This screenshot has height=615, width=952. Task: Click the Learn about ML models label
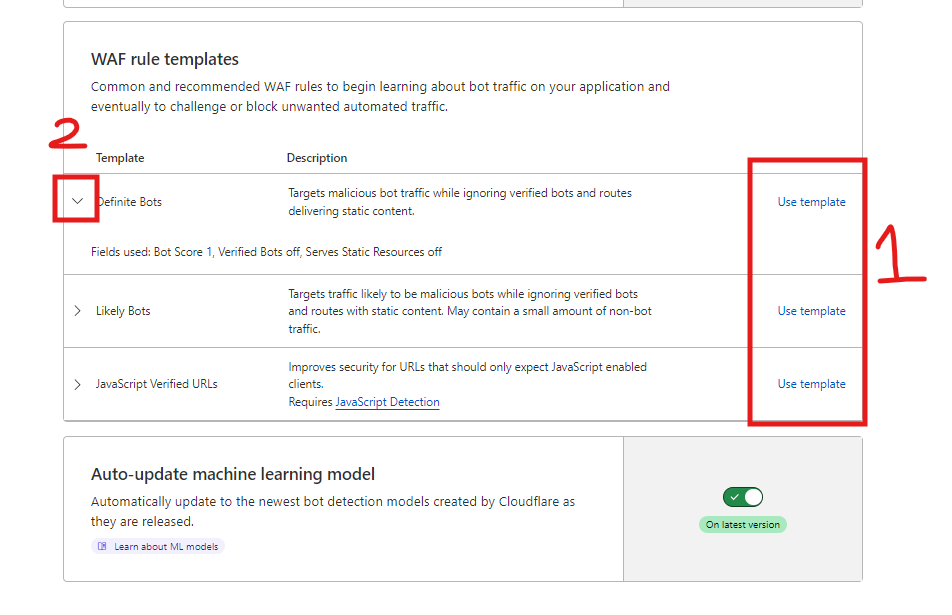coord(166,547)
